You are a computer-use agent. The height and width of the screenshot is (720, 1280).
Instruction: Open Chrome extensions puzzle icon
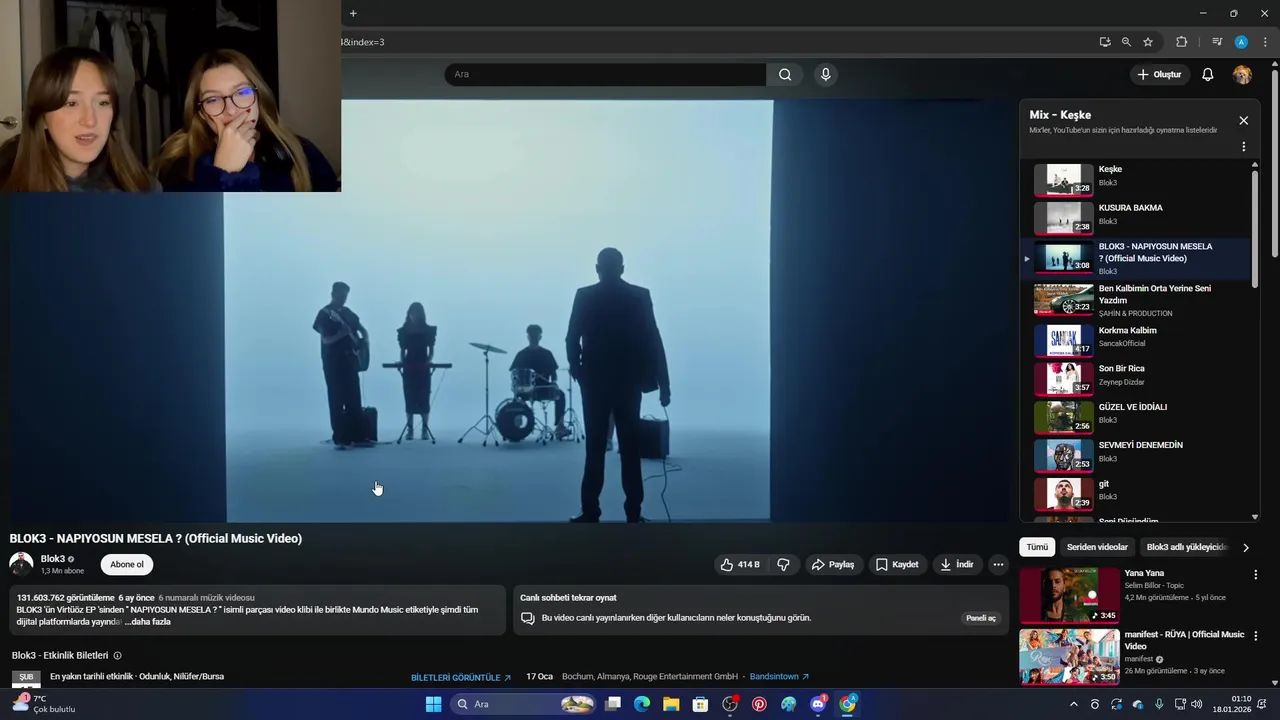pyautogui.click(x=1182, y=42)
